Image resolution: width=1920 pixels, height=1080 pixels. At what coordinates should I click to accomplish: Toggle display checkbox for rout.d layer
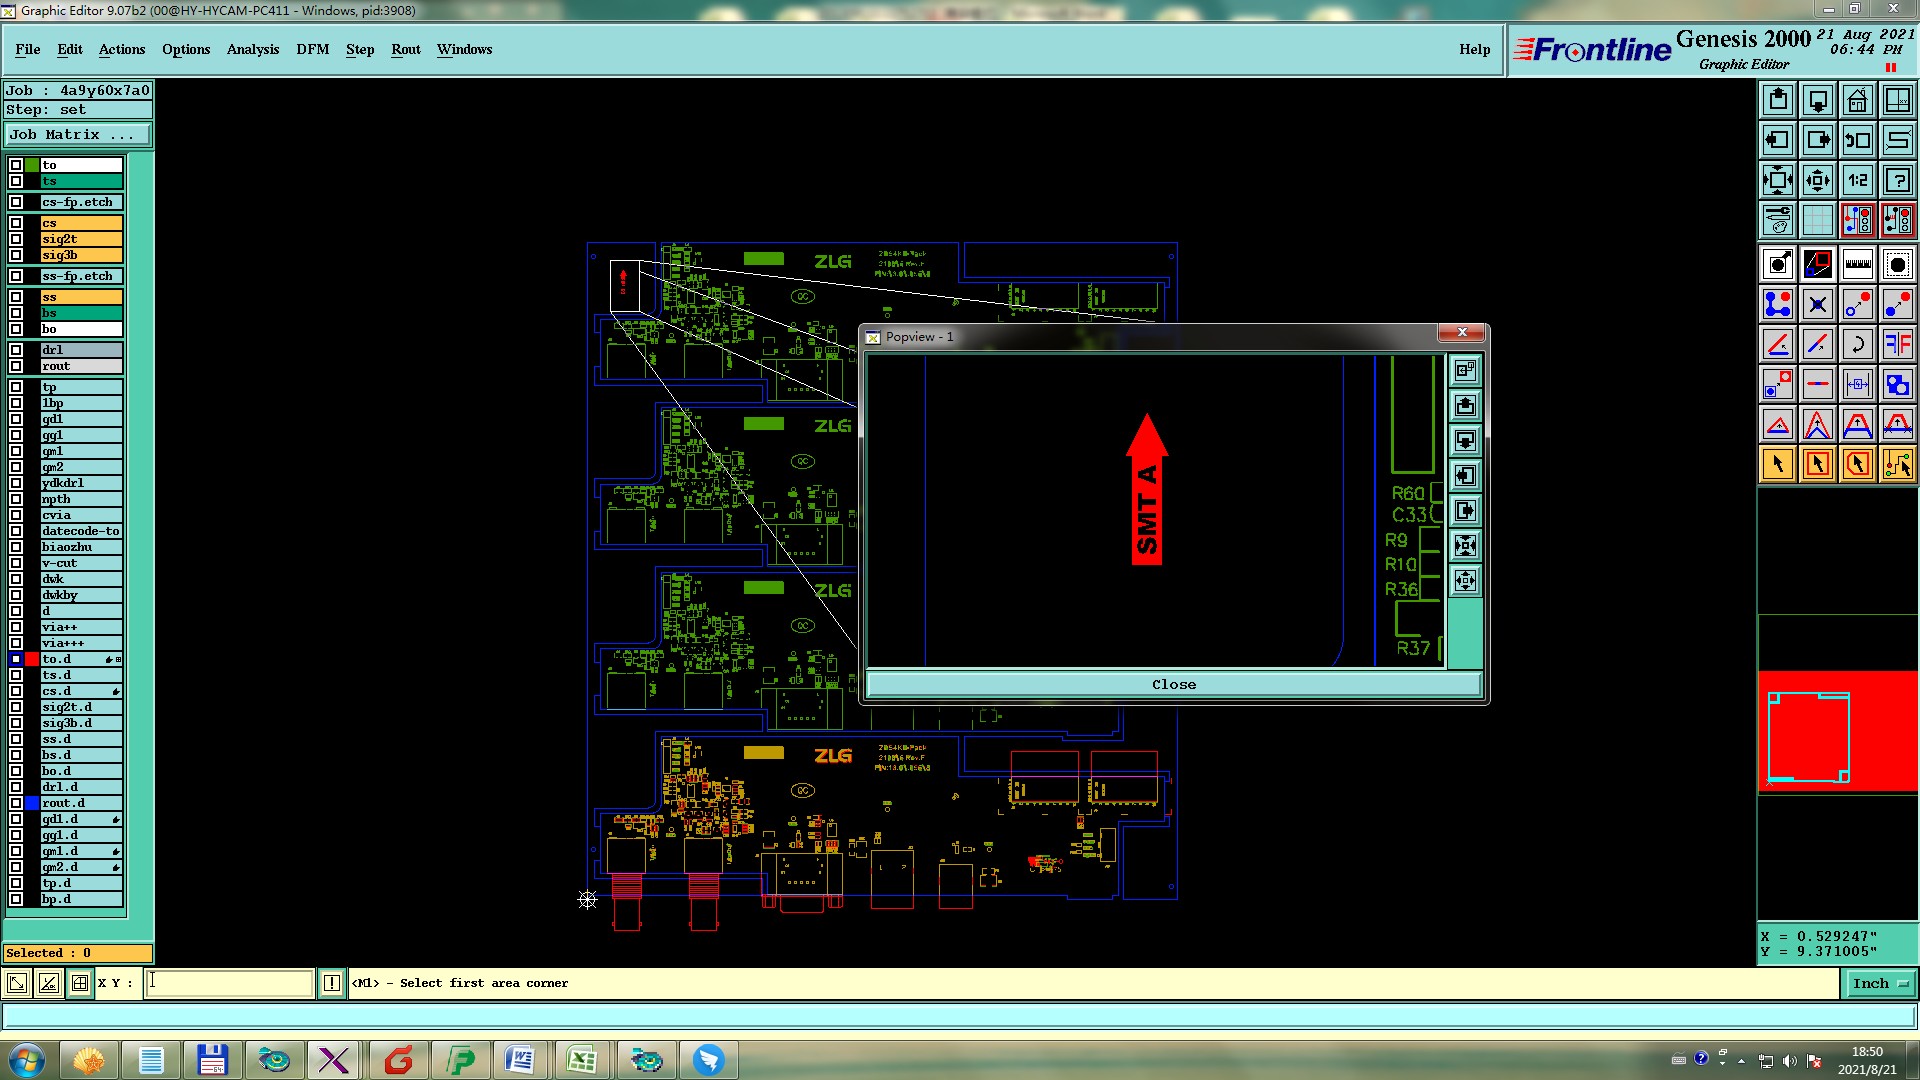tap(16, 803)
